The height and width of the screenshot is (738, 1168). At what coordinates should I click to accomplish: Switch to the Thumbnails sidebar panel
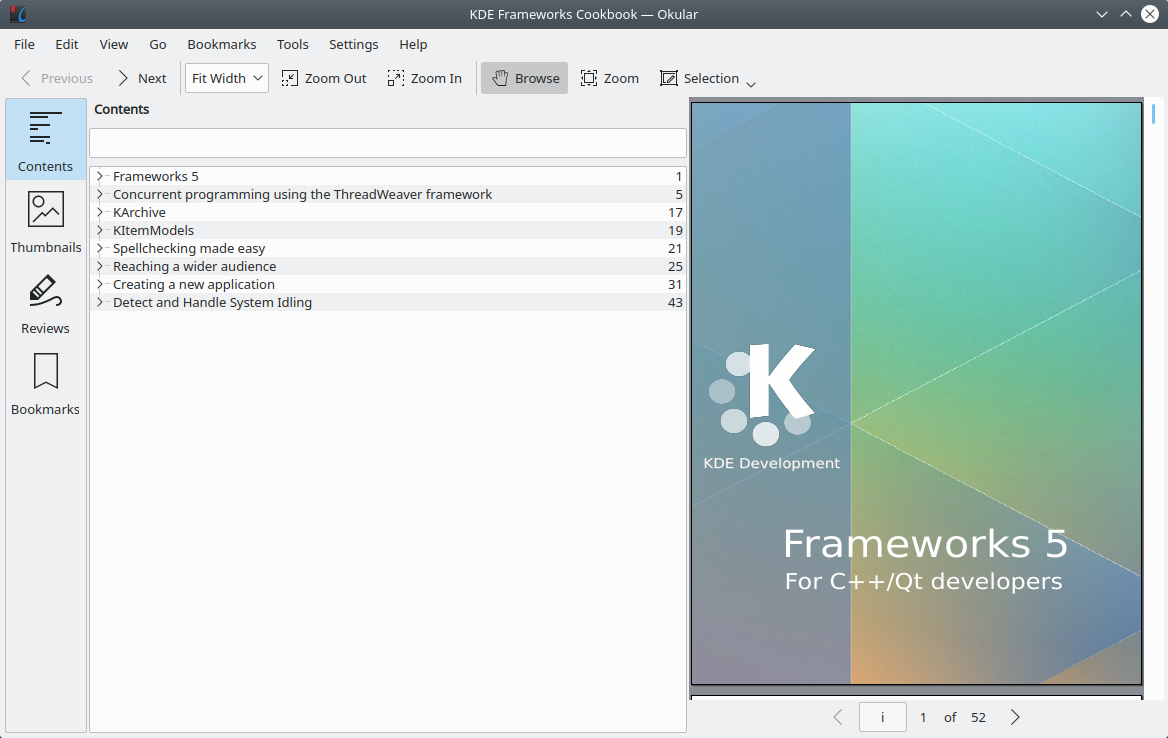[45, 222]
